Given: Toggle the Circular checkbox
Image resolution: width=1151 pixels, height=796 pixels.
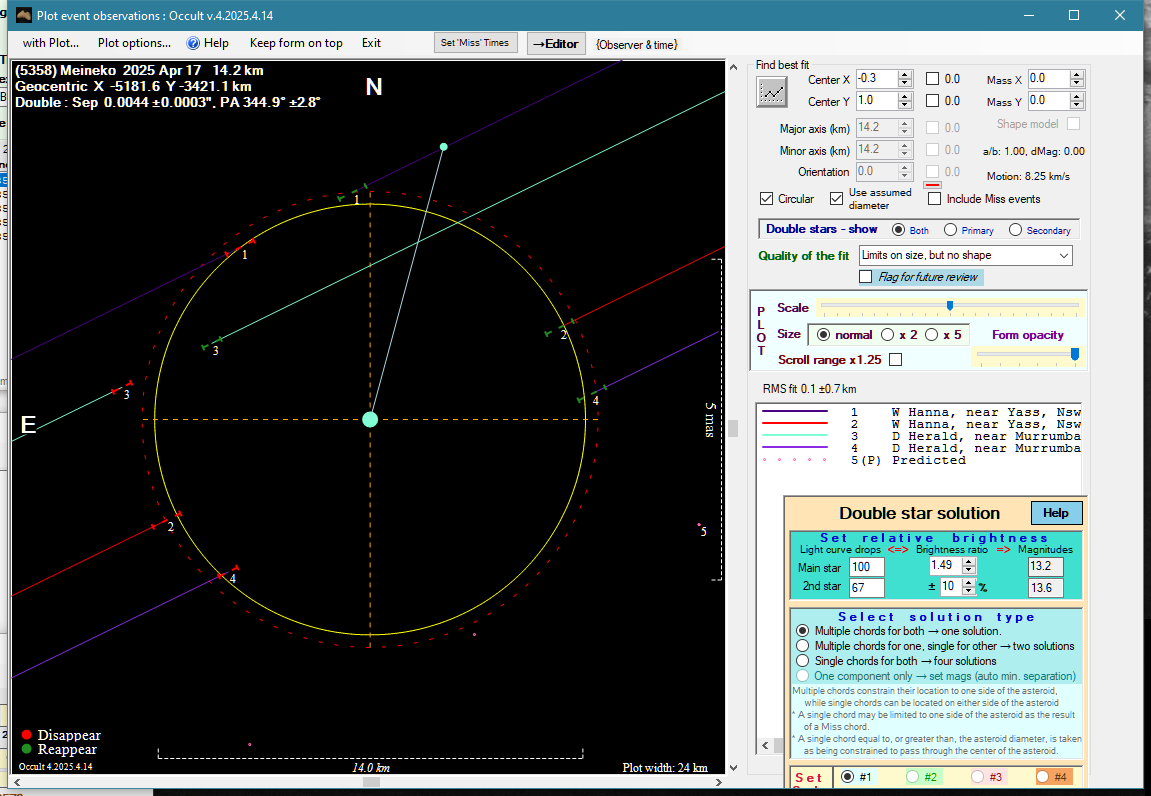Looking at the screenshot, I should tap(766, 198).
